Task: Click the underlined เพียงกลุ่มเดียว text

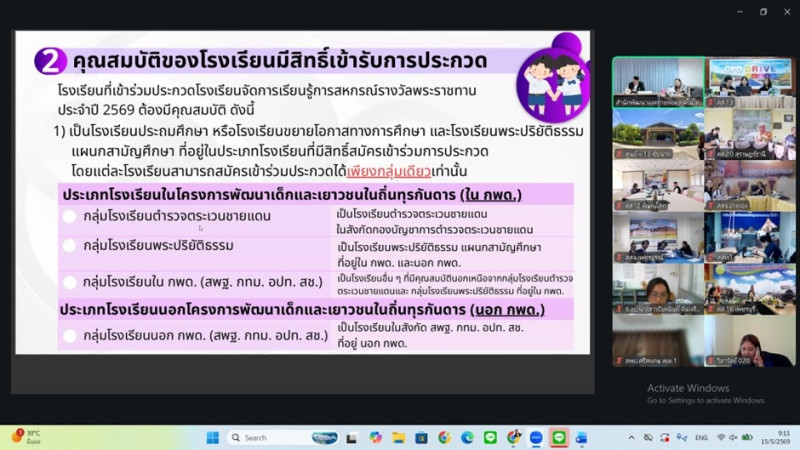Action: click(x=389, y=171)
